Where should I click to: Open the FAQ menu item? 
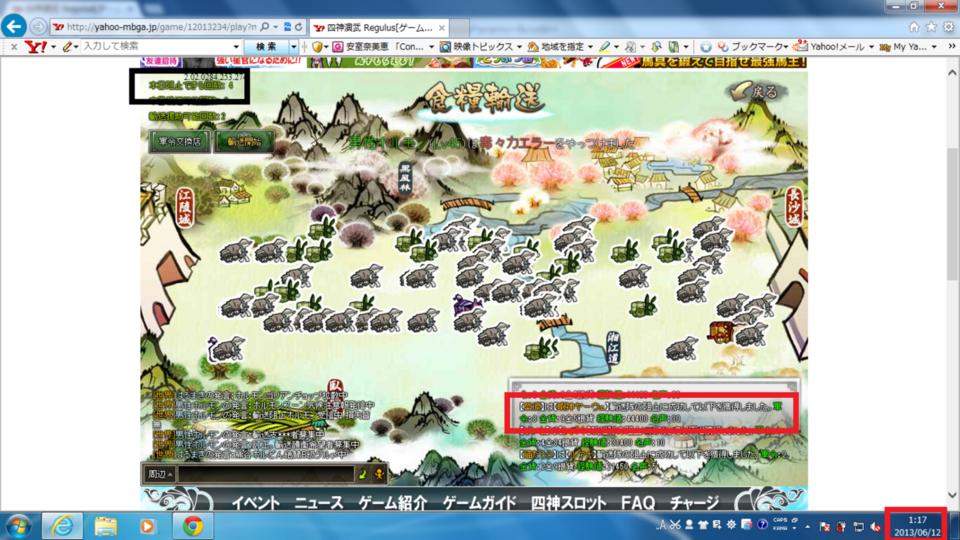pos(638,503)
